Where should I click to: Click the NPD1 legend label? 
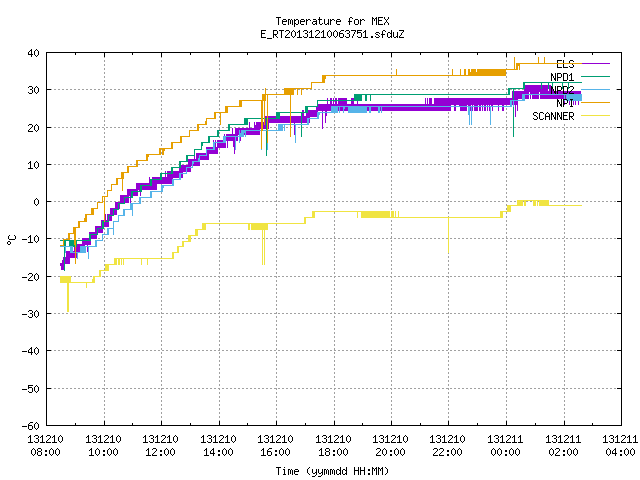562,77
